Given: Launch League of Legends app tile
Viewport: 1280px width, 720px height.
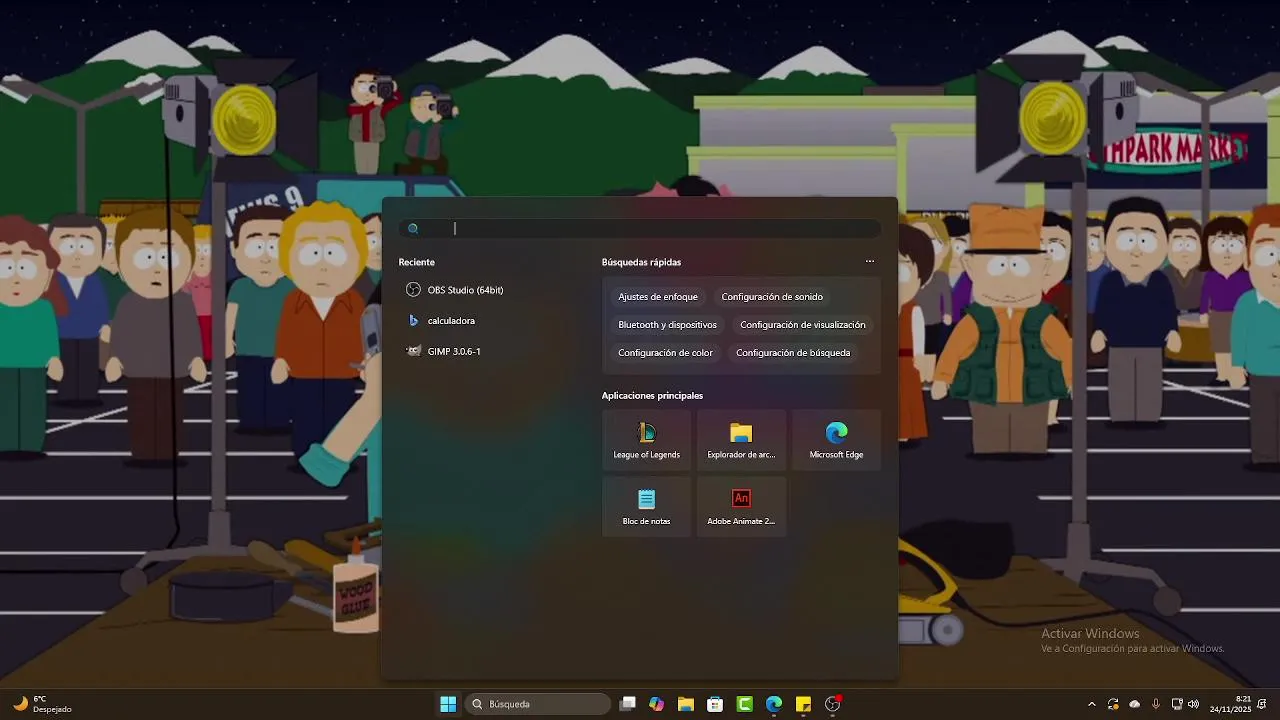Looking at the screenshot, I should click(x=646, y=440).
